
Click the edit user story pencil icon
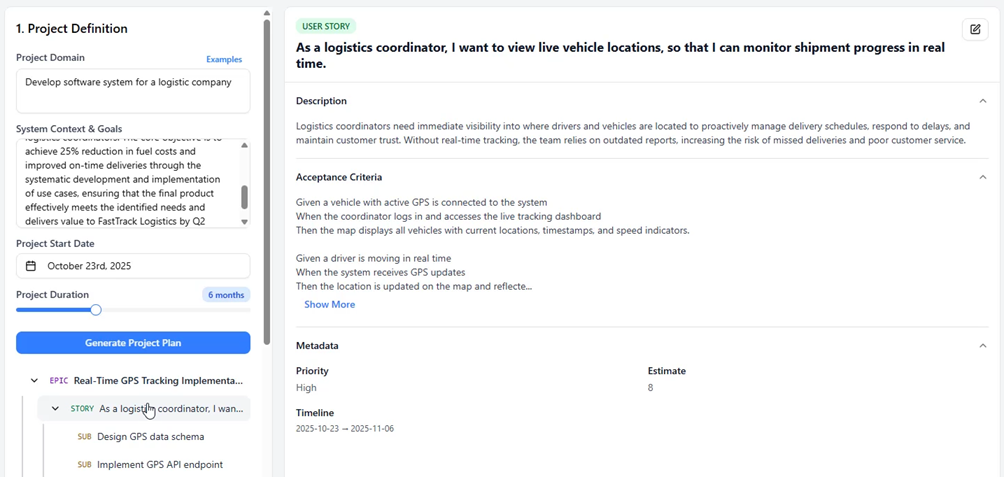(x=975, y=30)
